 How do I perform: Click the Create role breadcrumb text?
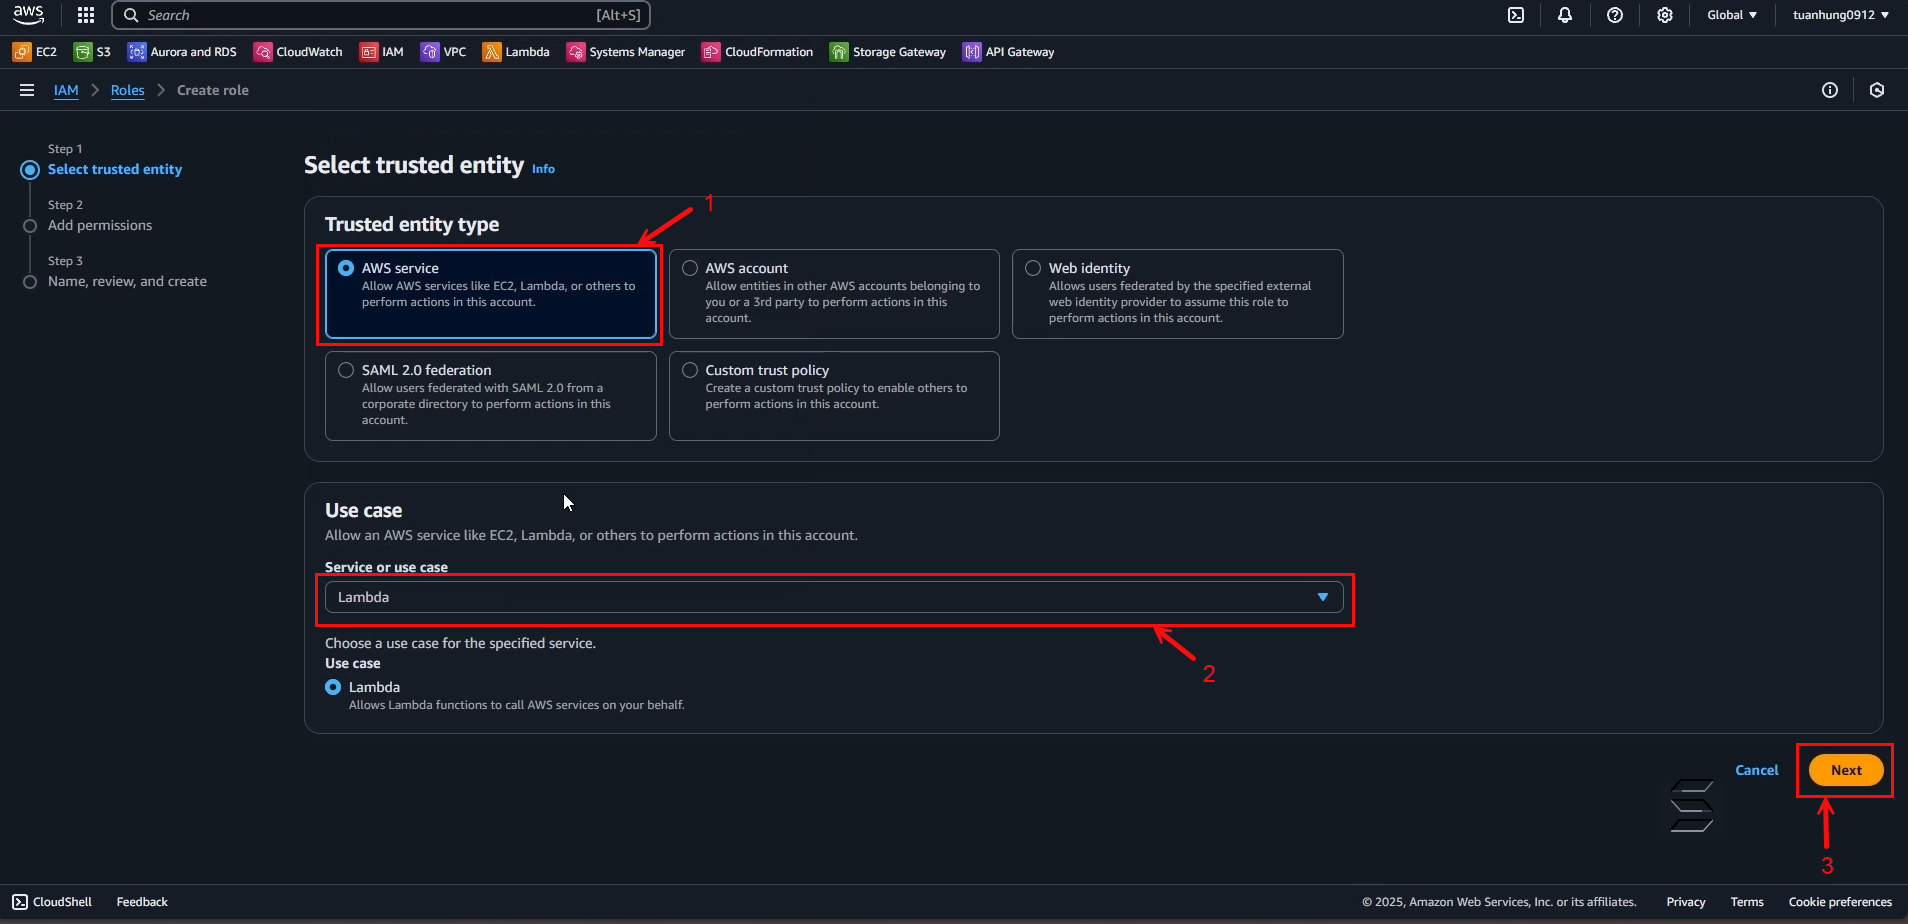pyautogui.click(x=213, y=90)
